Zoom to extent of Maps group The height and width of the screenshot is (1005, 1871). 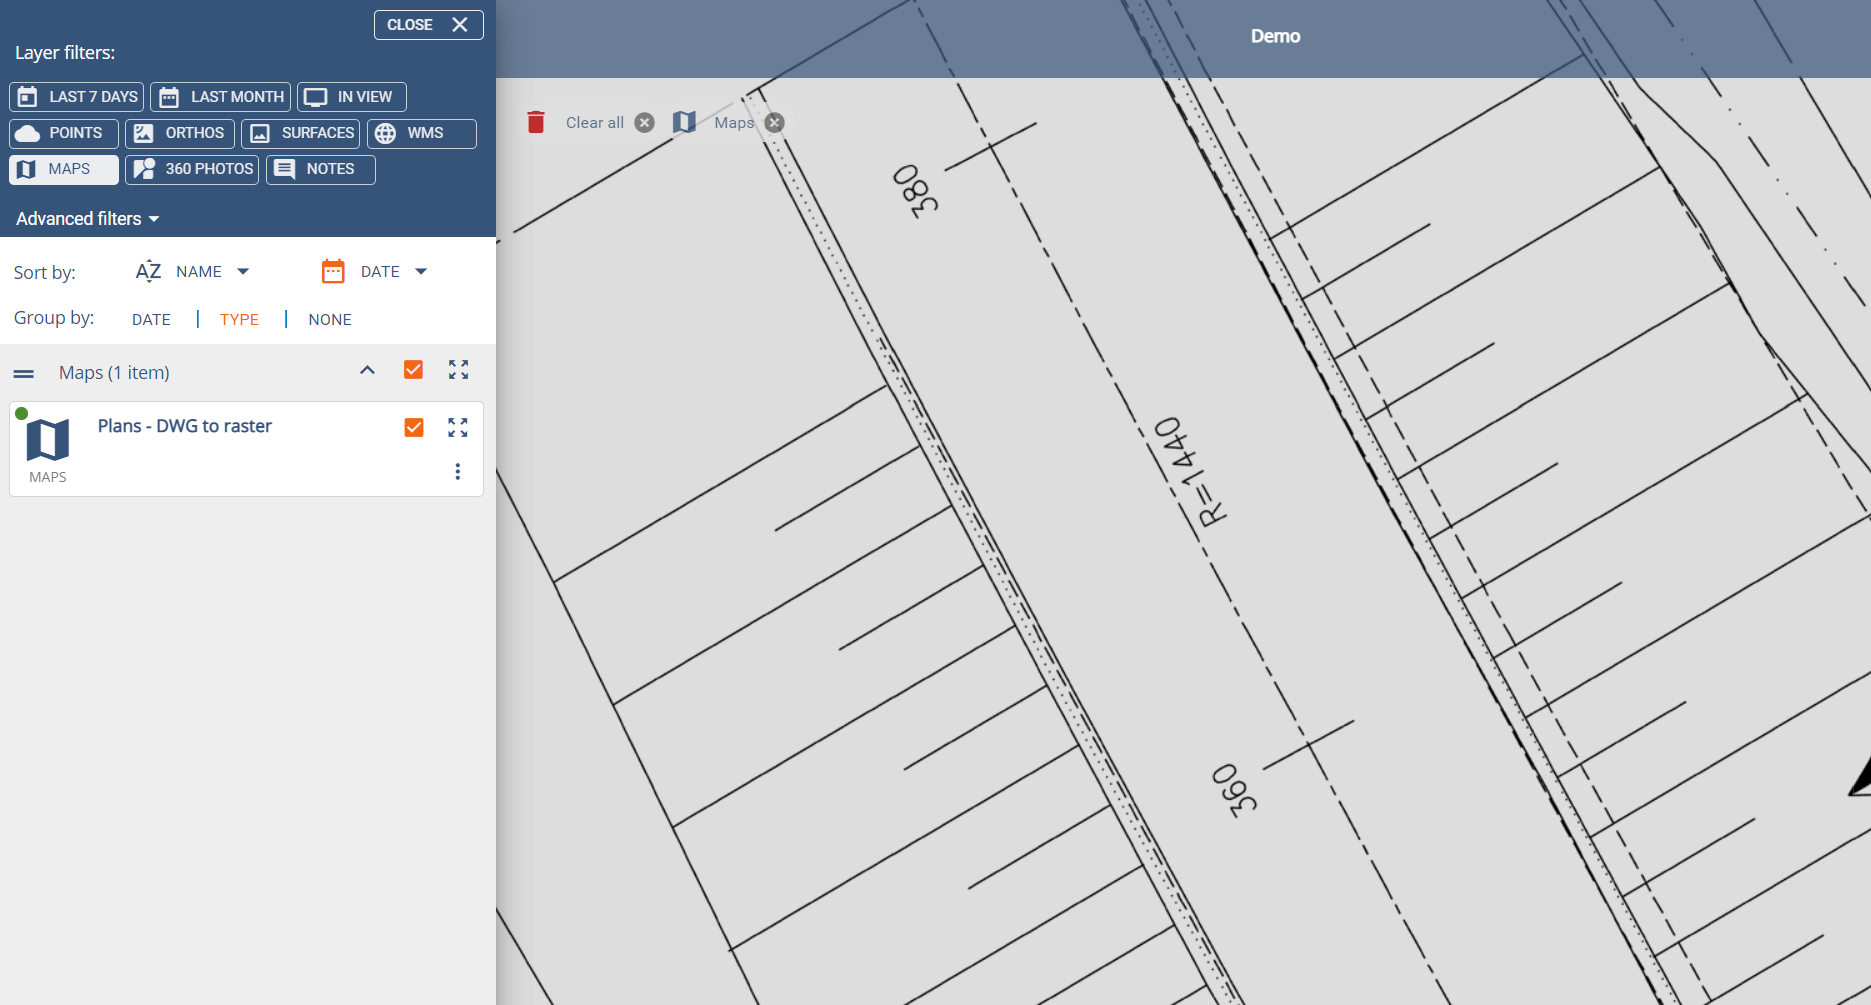pyautogui.click(x=458, y=370)
